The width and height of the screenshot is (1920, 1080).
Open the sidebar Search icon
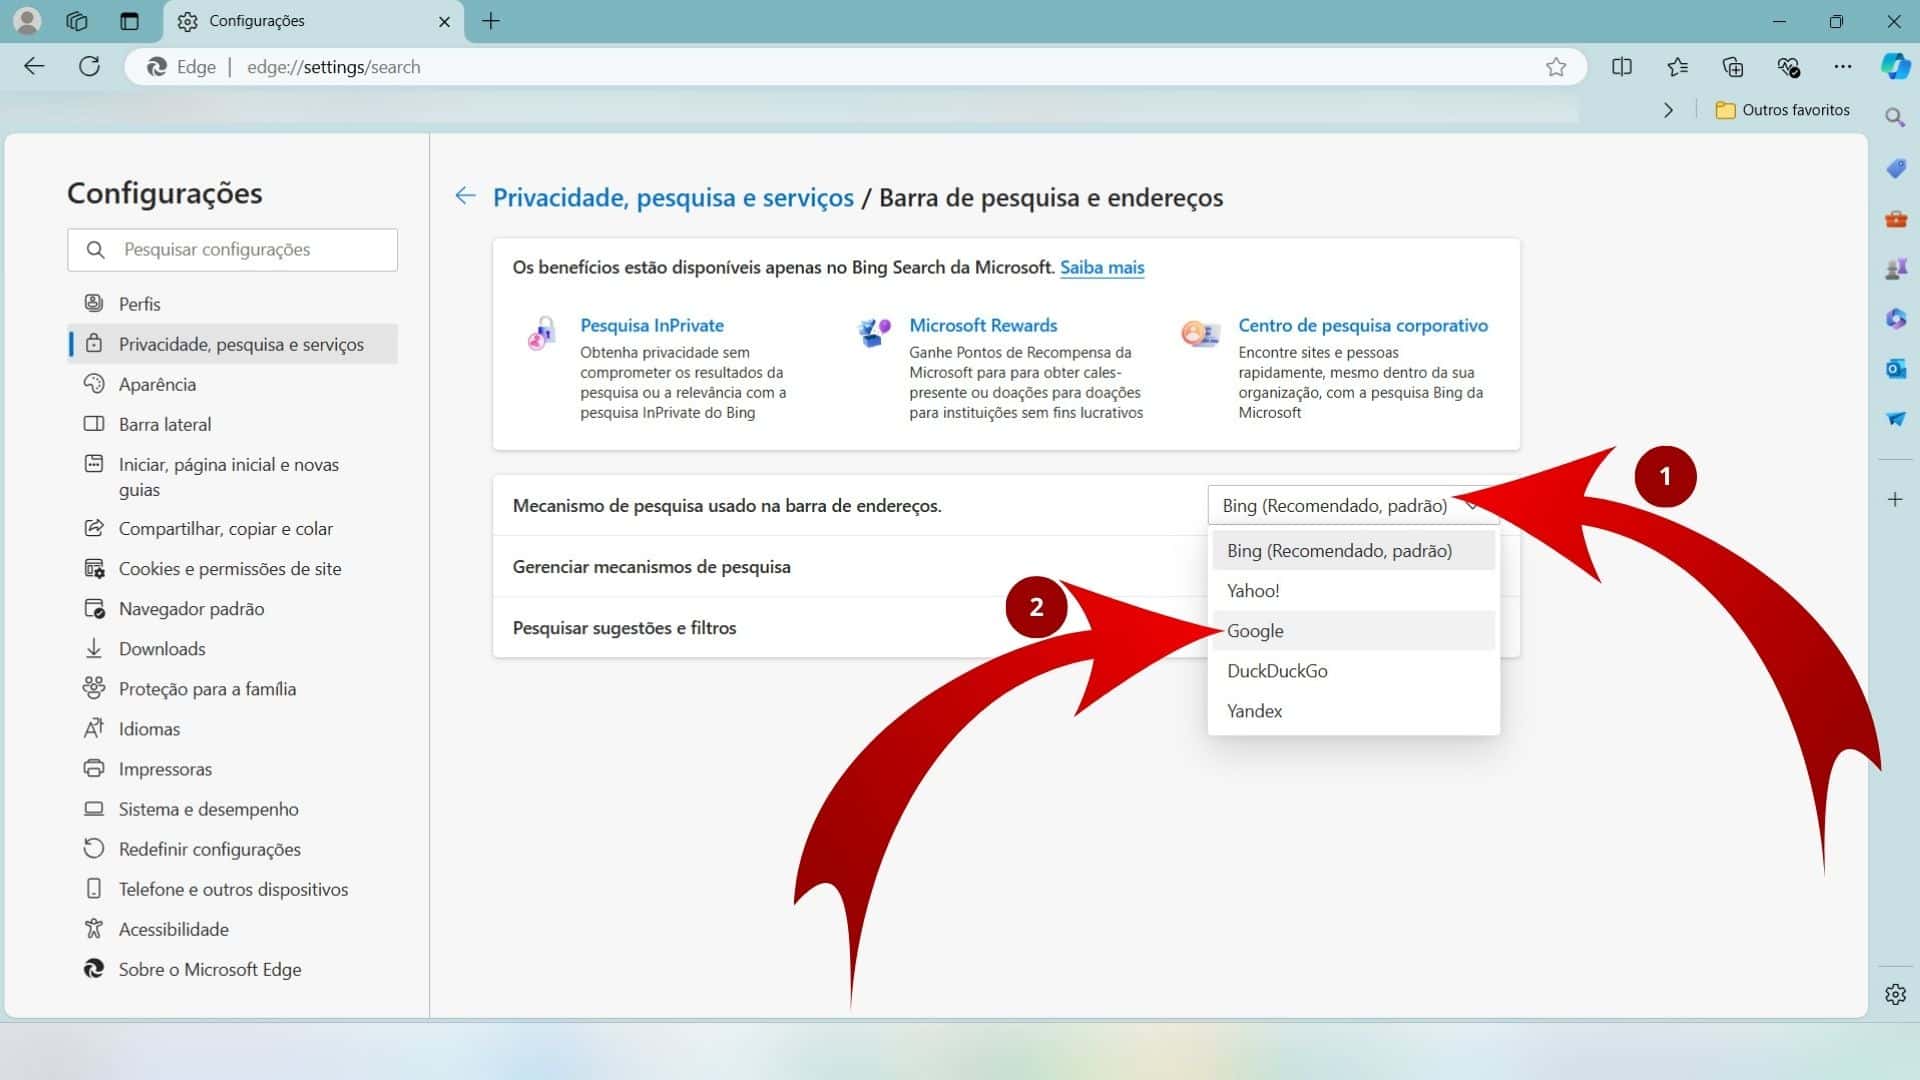click(1895, 118)
